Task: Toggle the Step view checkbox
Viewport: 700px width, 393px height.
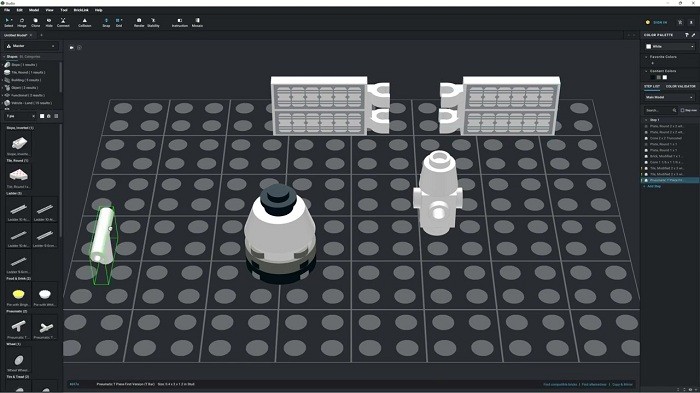Action: pyautogui.click(x=682, y=110)
